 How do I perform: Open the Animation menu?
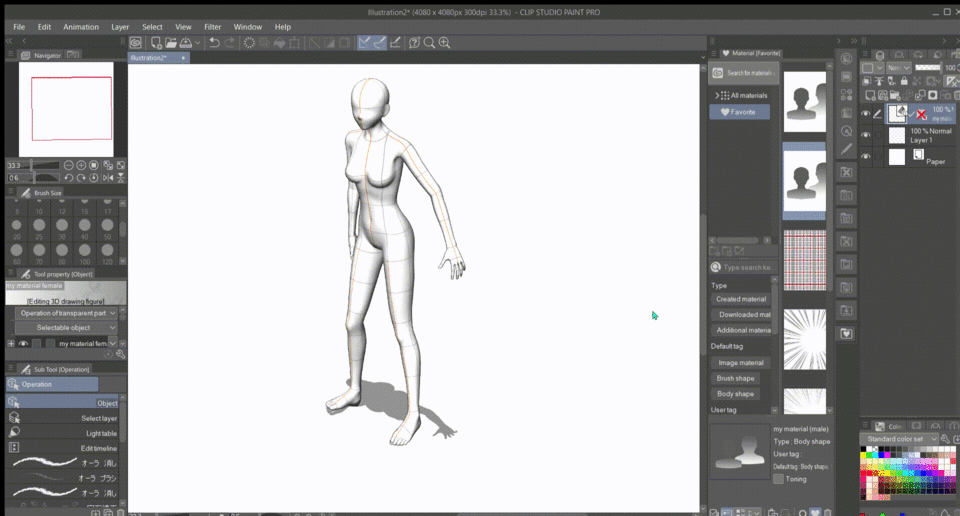click(x=81, y=27)
